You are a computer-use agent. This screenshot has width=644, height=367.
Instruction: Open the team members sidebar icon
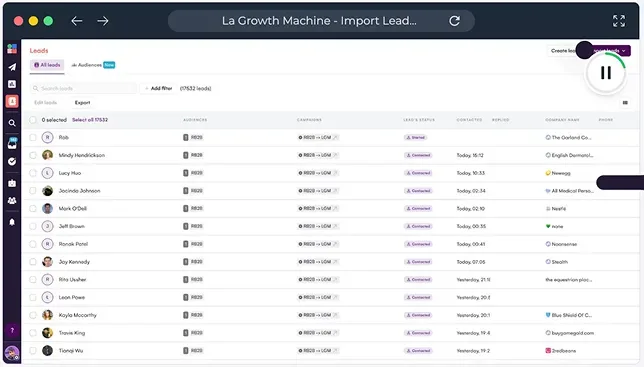click(x=12, y=201)
